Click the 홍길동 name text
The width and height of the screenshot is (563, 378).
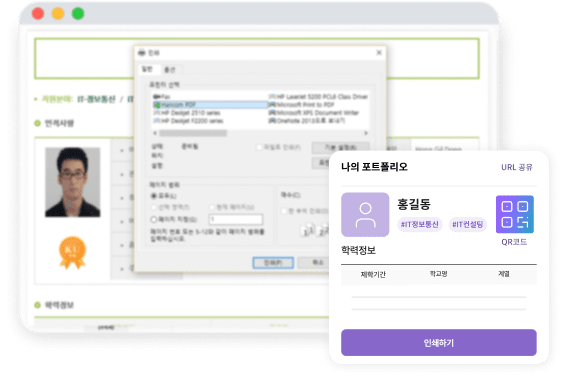click(414, 204)
